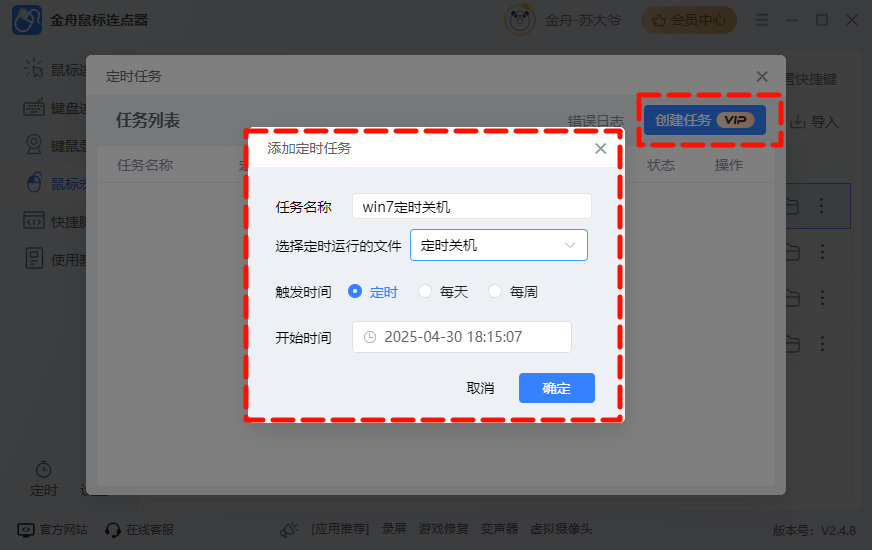Image resolution: width=872 pixels, height=550 pixels.
Task: Open the 选择定时运行的文件 dropdown
Action: [x=499, y=245]
